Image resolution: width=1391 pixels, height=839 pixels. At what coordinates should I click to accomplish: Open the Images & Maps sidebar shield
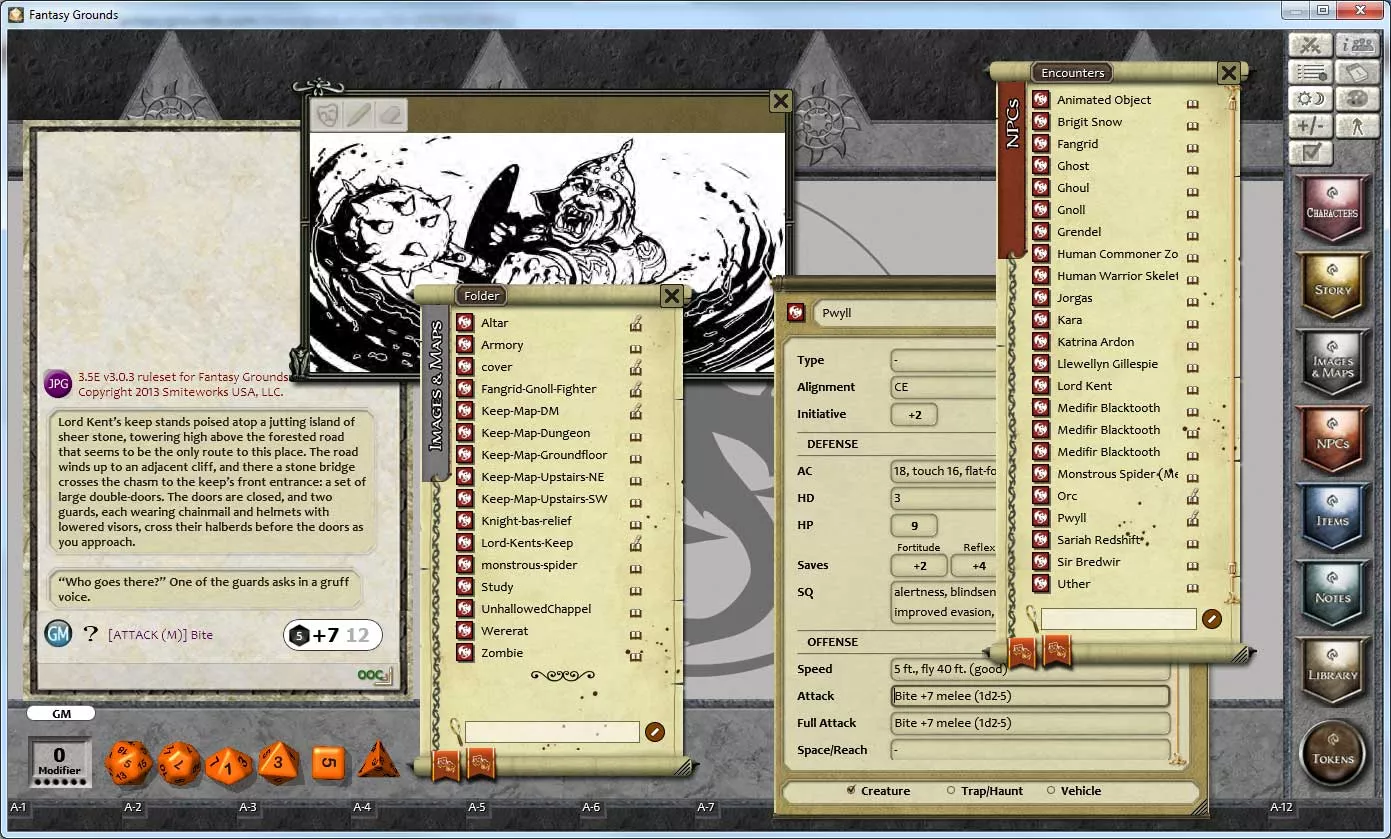pos(1332,364)
